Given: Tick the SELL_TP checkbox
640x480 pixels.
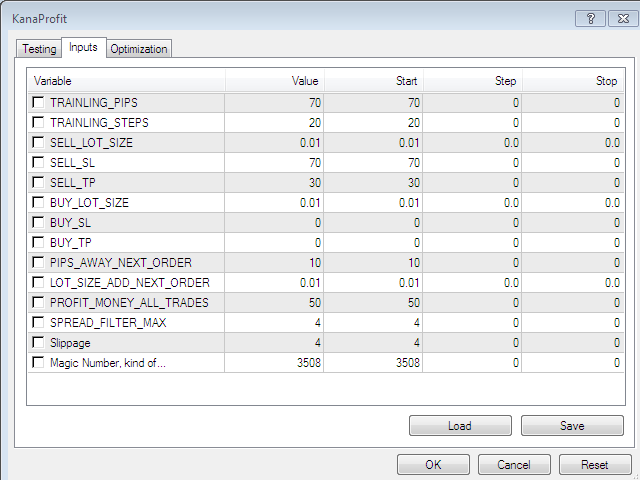Looking at the screenshot, I should (38, 182).
